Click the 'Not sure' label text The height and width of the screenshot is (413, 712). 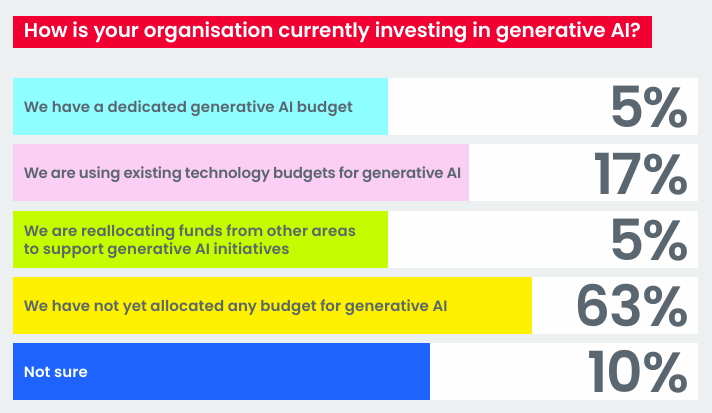click(x=55, y=372)
